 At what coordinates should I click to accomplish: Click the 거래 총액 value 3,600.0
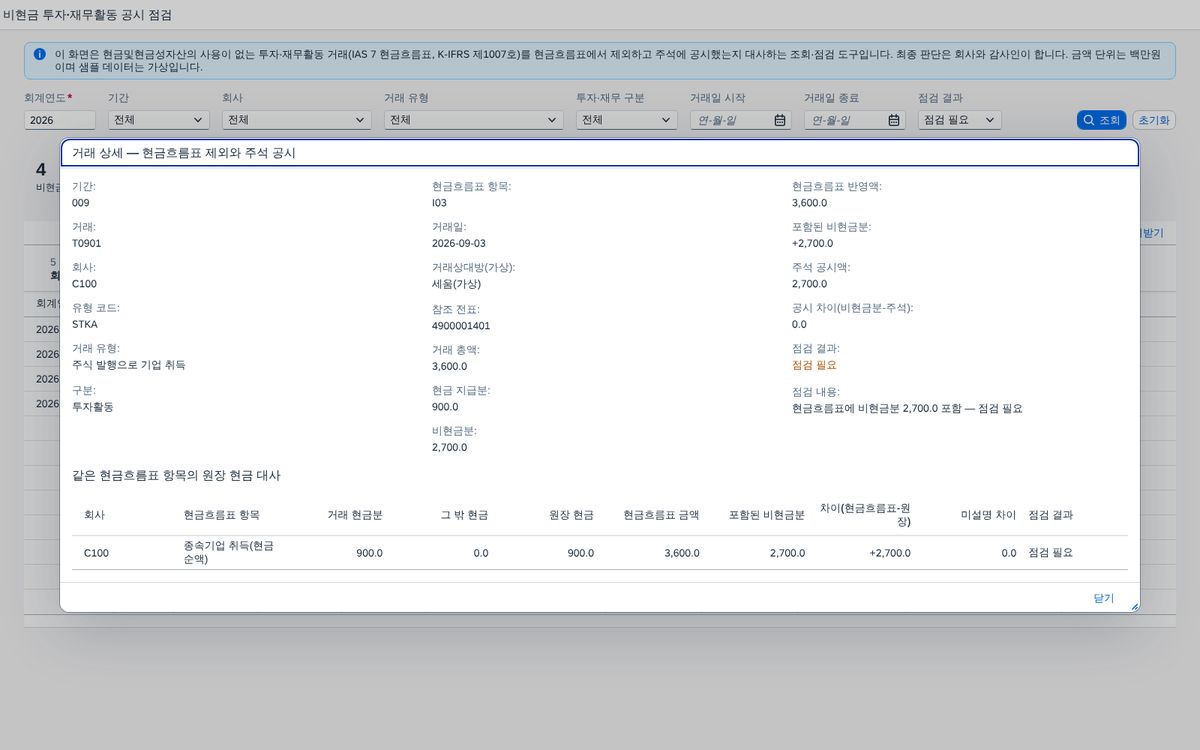click(449, 366)
